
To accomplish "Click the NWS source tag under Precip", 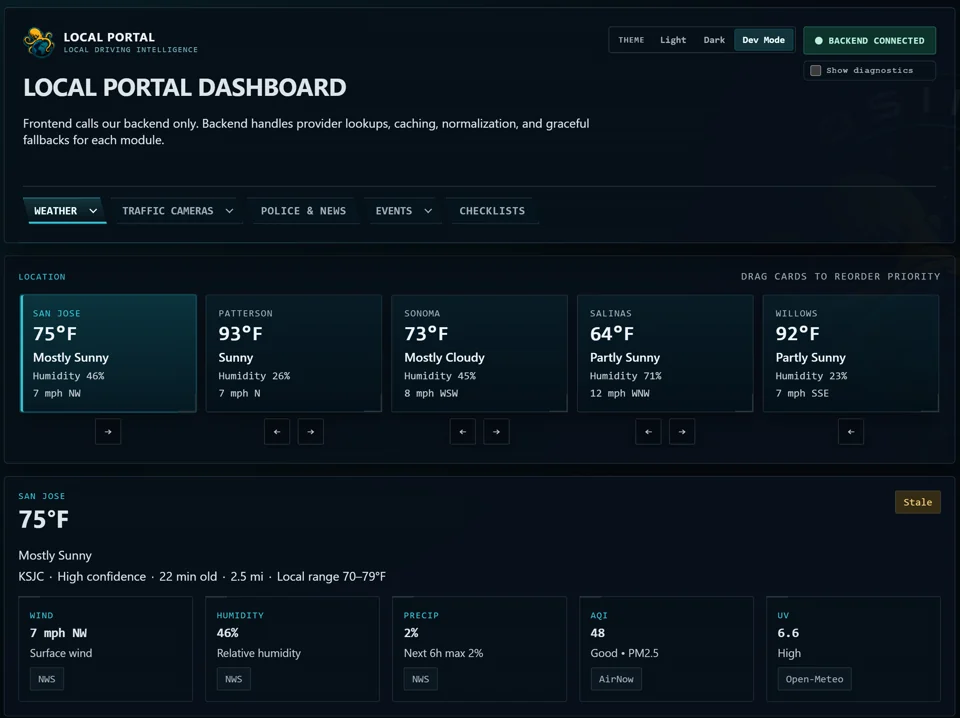I will [x=421, y=679].
